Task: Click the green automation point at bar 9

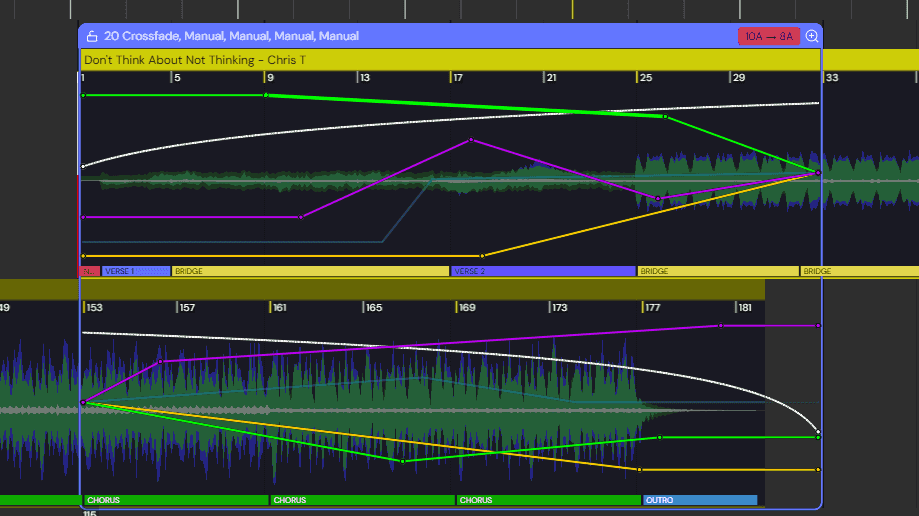Action: [265, 95]
